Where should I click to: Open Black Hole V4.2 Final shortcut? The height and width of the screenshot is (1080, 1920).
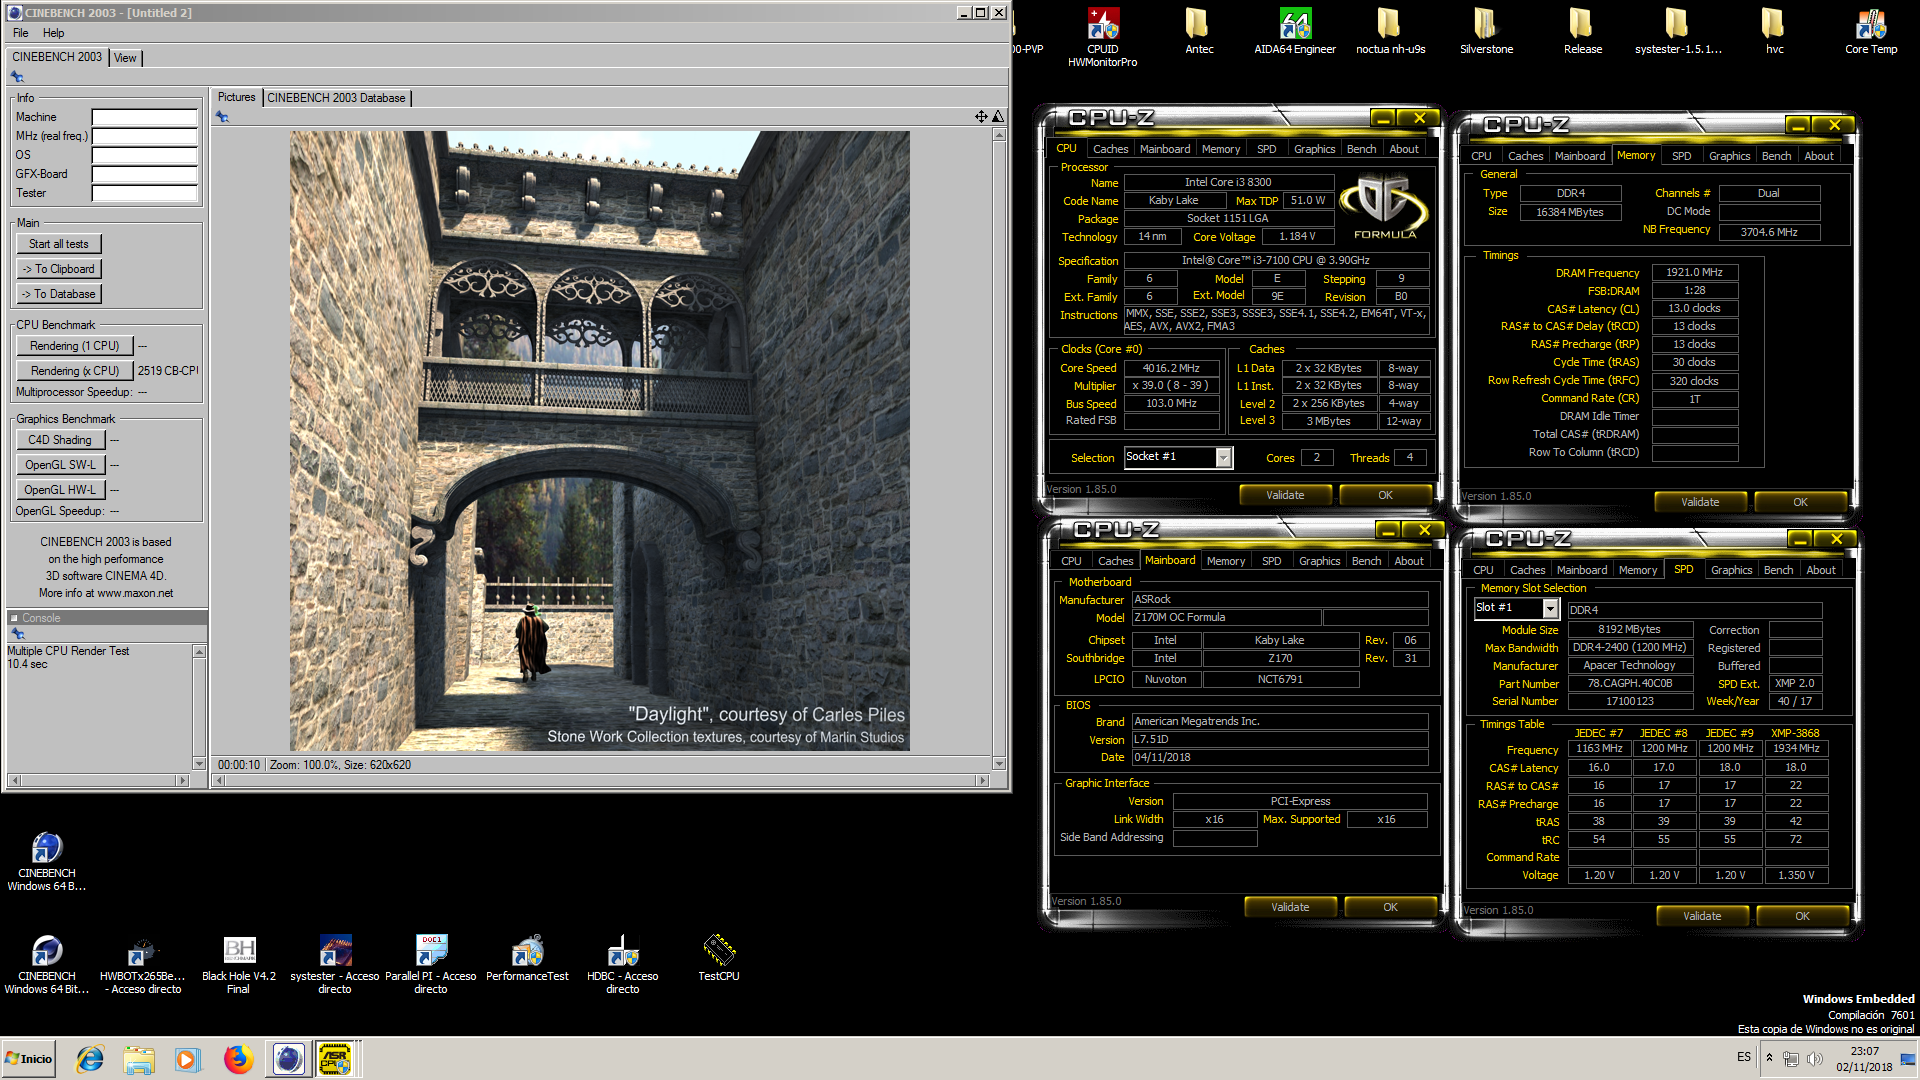(238, 964)
